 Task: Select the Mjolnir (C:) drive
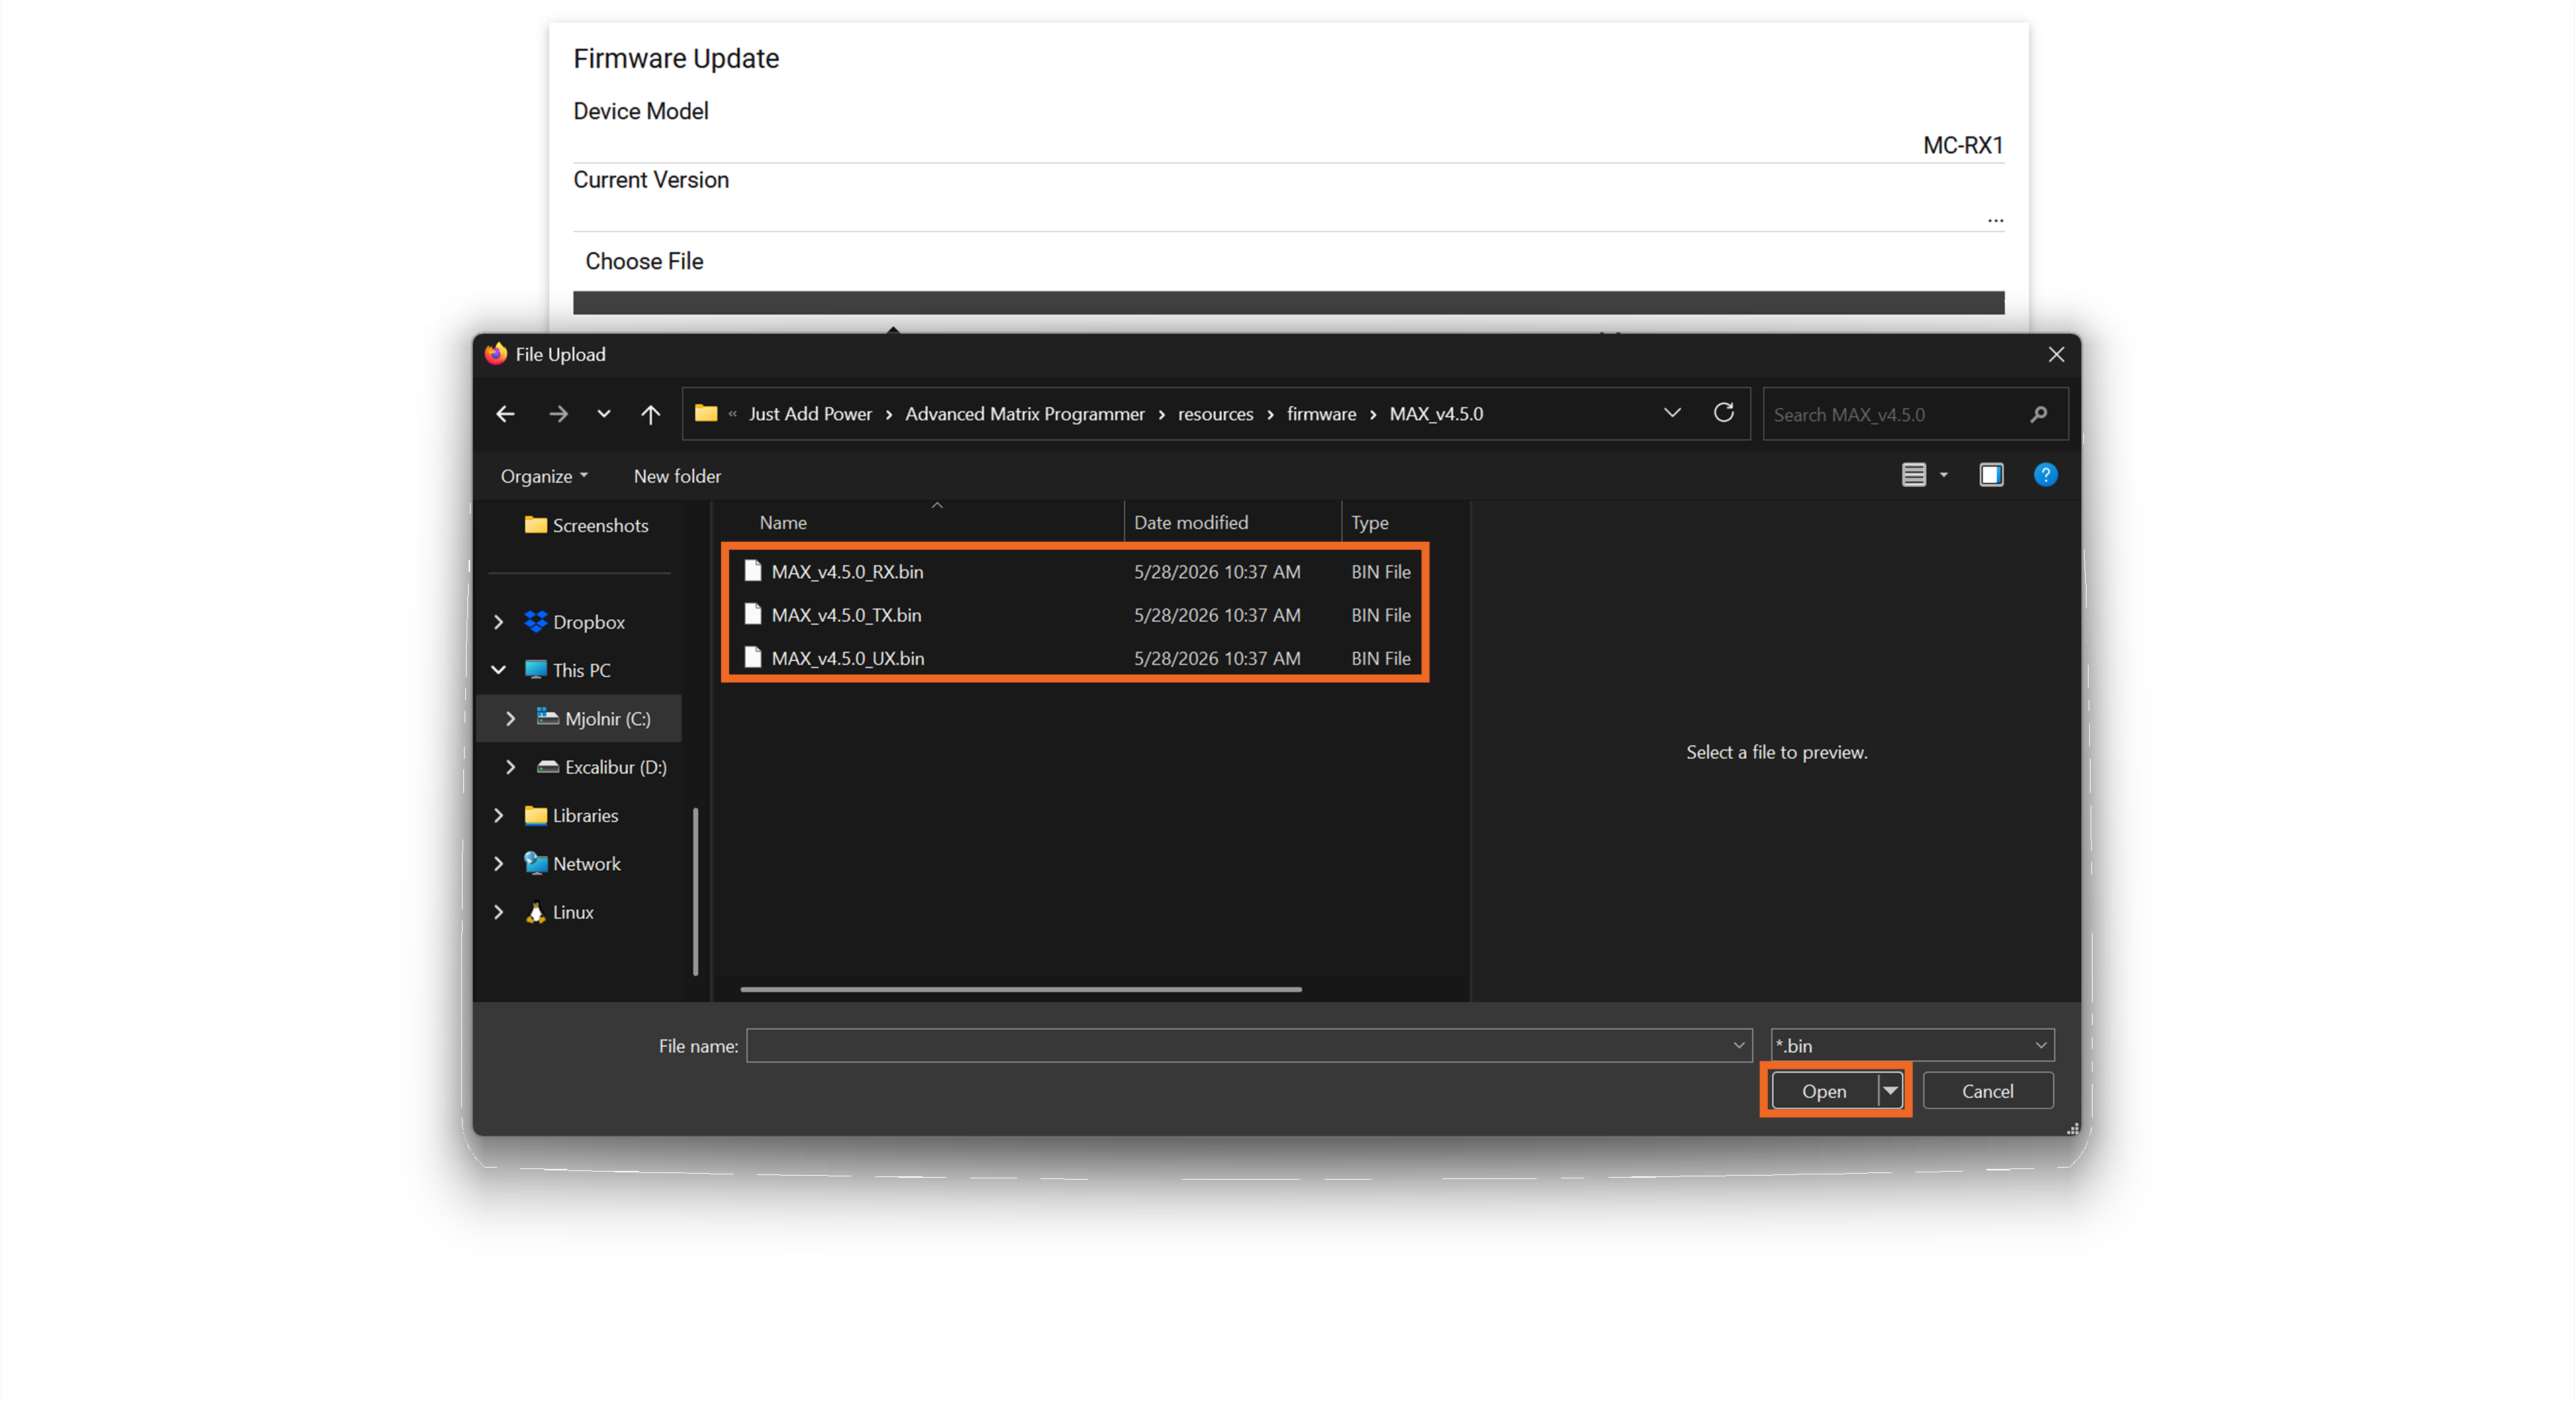593,718
